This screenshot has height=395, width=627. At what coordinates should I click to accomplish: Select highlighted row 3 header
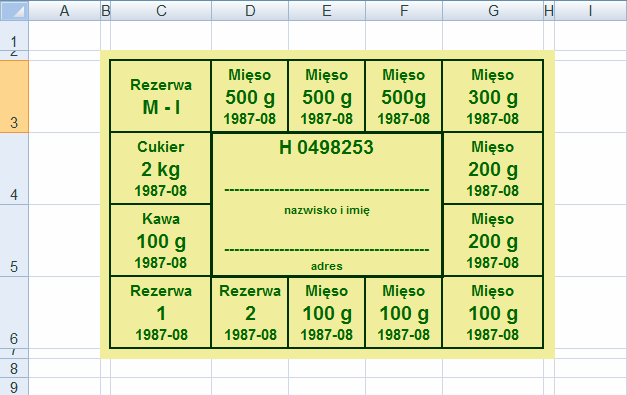(x=14, y=96)
